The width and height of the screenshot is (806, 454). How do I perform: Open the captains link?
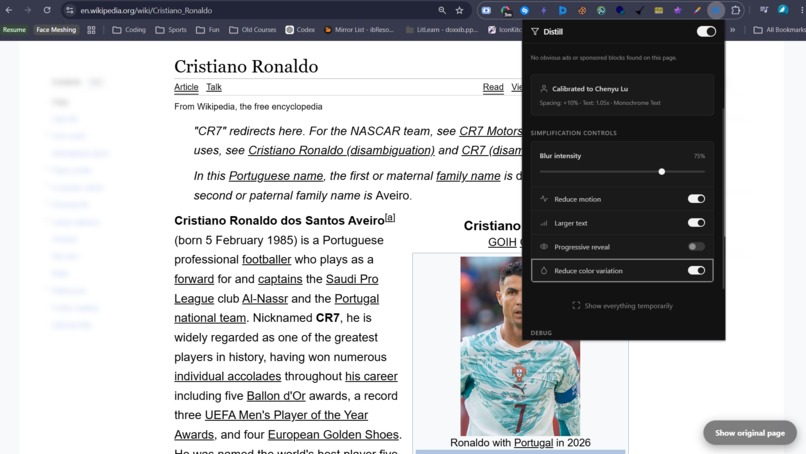(x=280, y=279)
